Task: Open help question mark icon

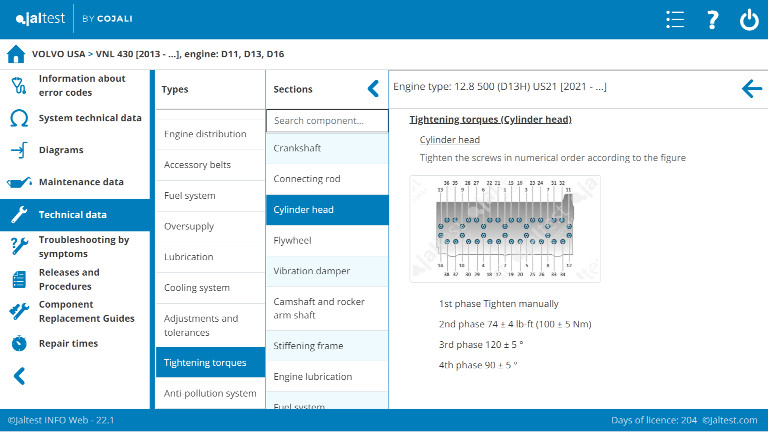Action: 712,20
